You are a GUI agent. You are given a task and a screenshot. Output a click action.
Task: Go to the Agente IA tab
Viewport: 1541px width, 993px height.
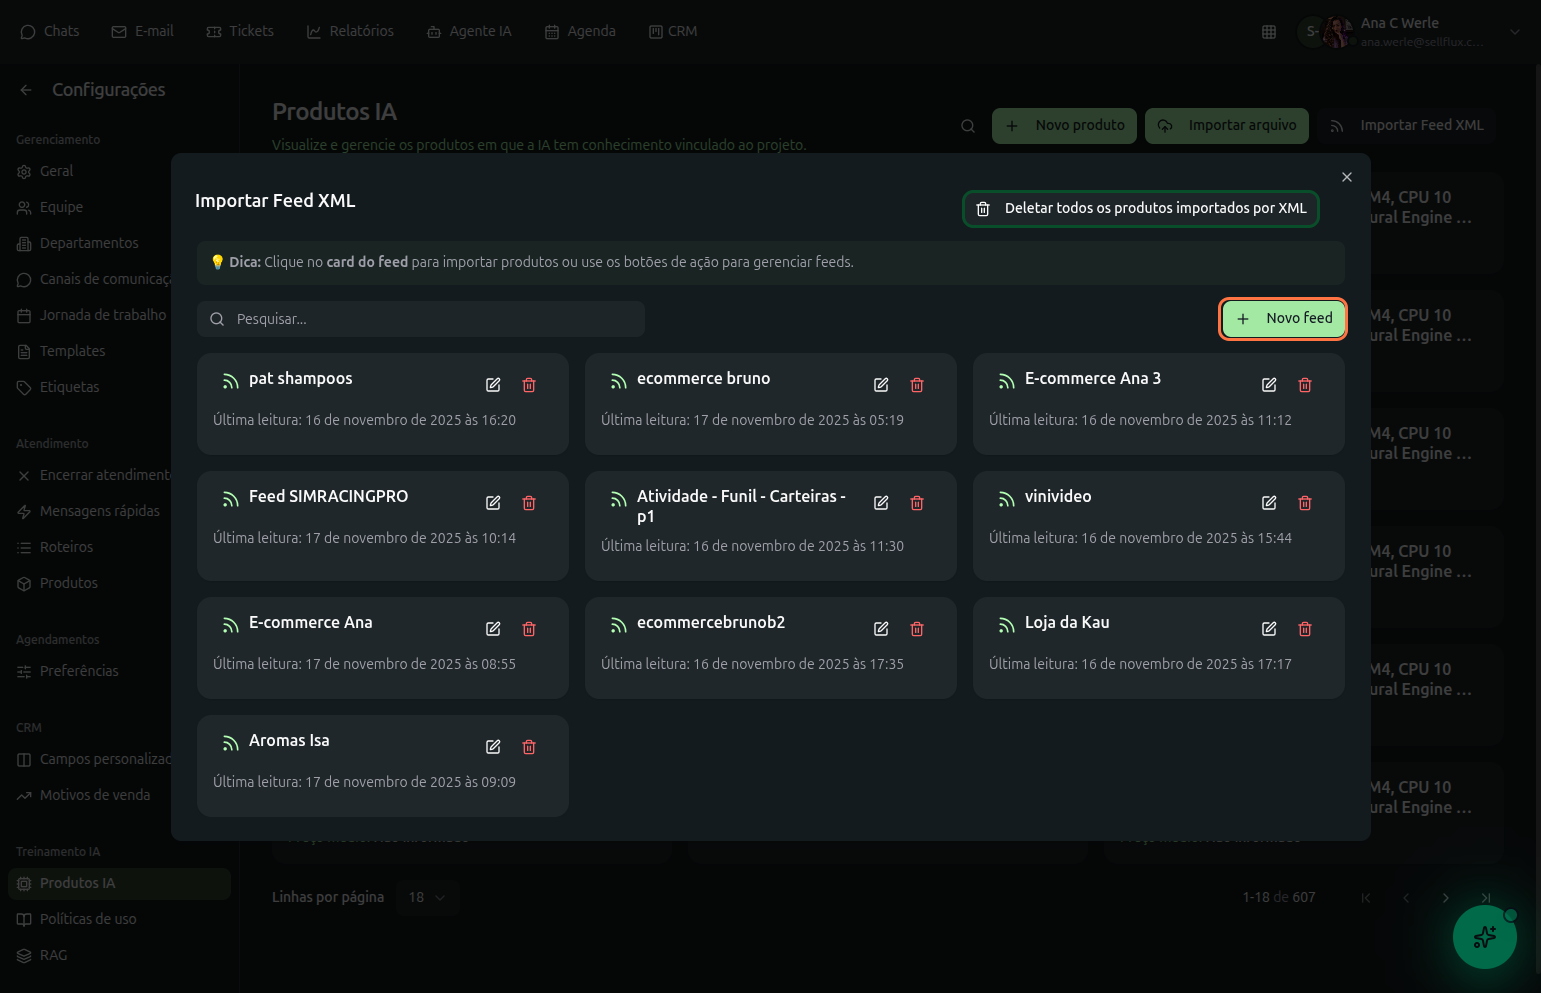click(469, 32)
